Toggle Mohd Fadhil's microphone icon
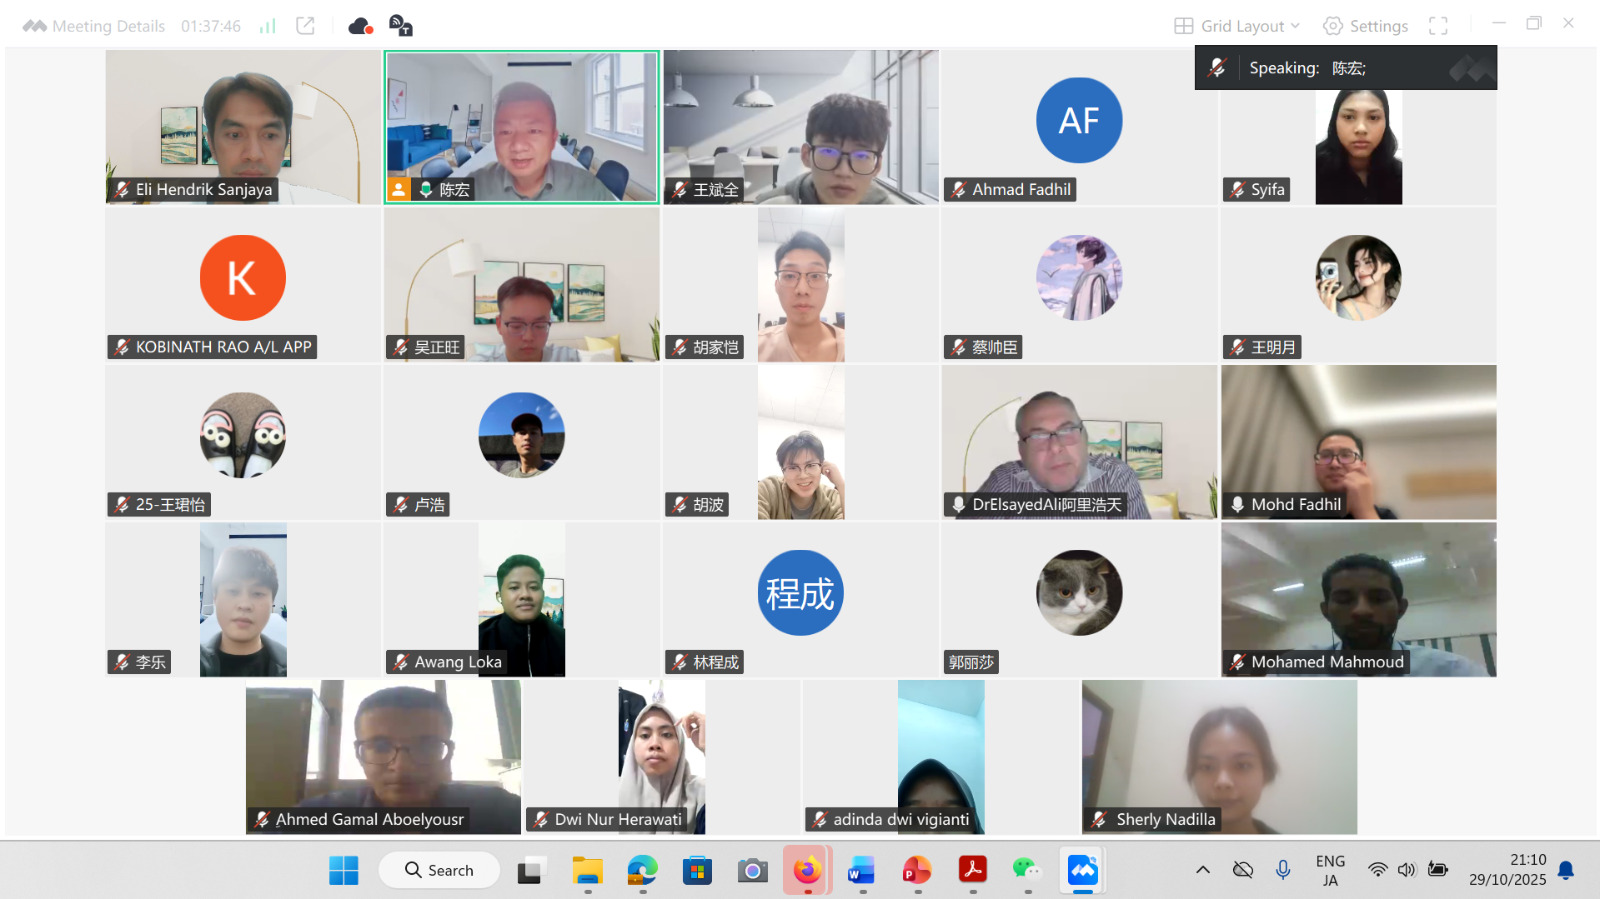The image size is (1600, 899). [x=1237, y=505]
